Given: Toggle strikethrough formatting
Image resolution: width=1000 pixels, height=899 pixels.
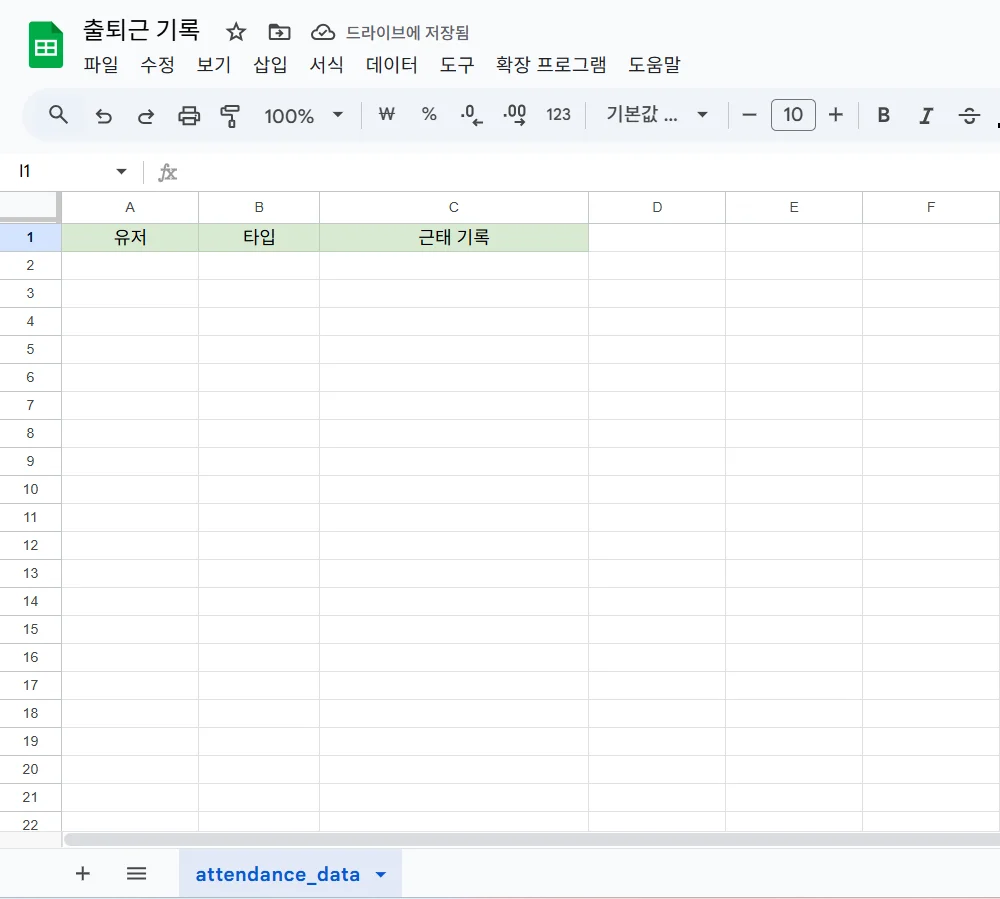Looking at the screenshot, I should tap(968, 116).
